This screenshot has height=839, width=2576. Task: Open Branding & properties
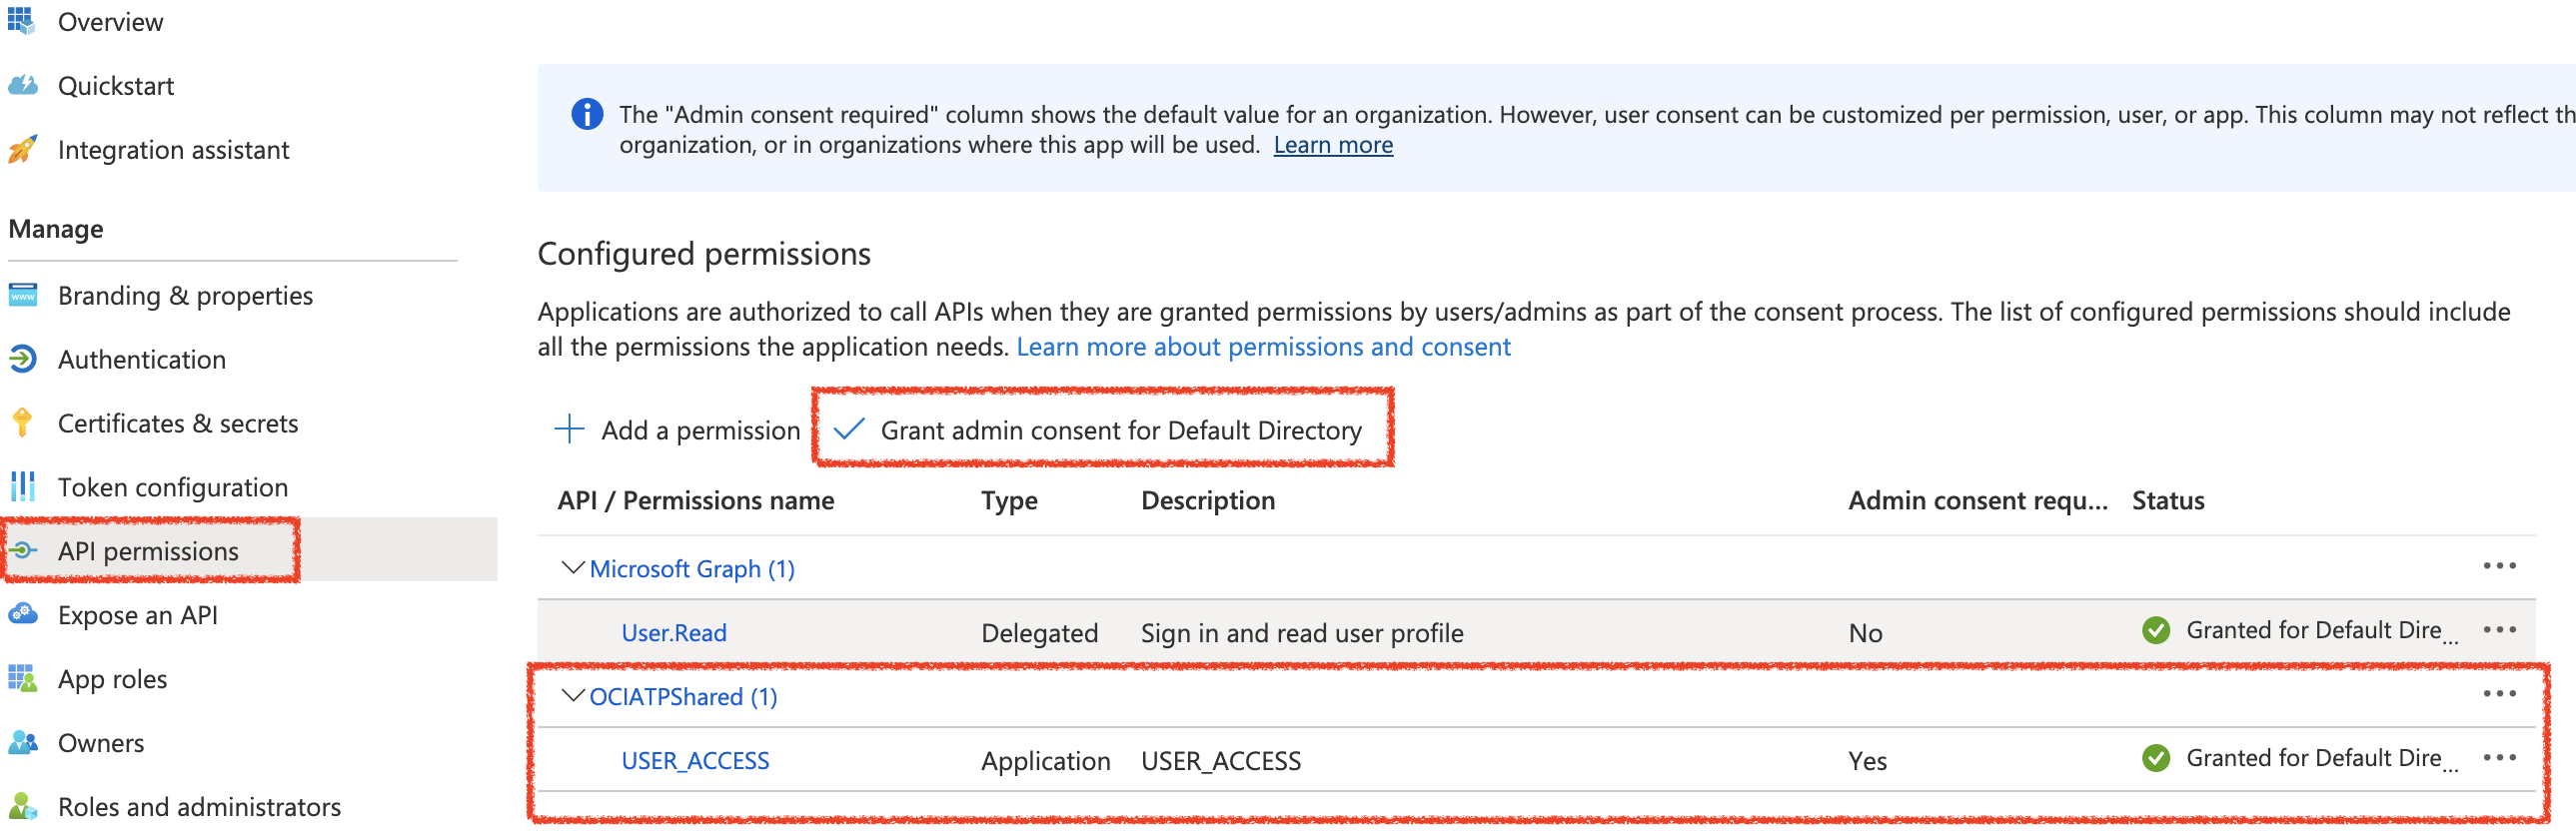coord(185,296)
